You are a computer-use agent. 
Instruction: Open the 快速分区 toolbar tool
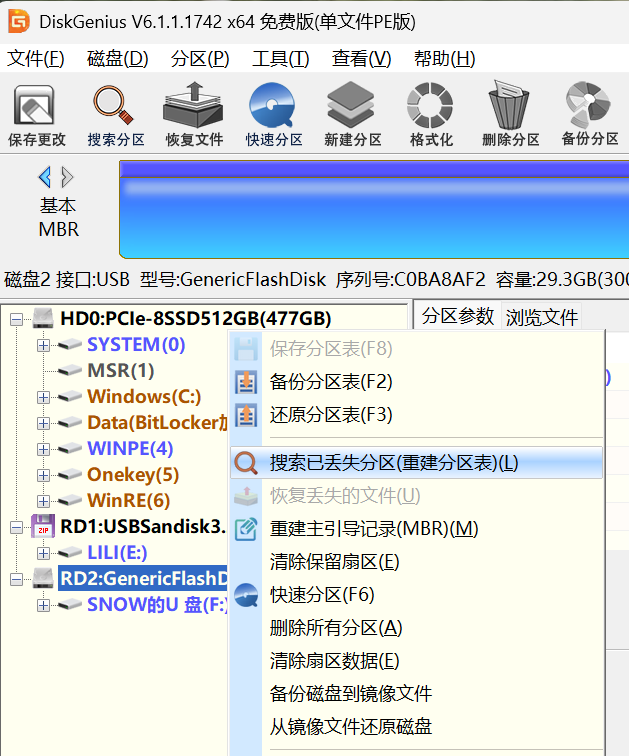click(x=272, y=106)
